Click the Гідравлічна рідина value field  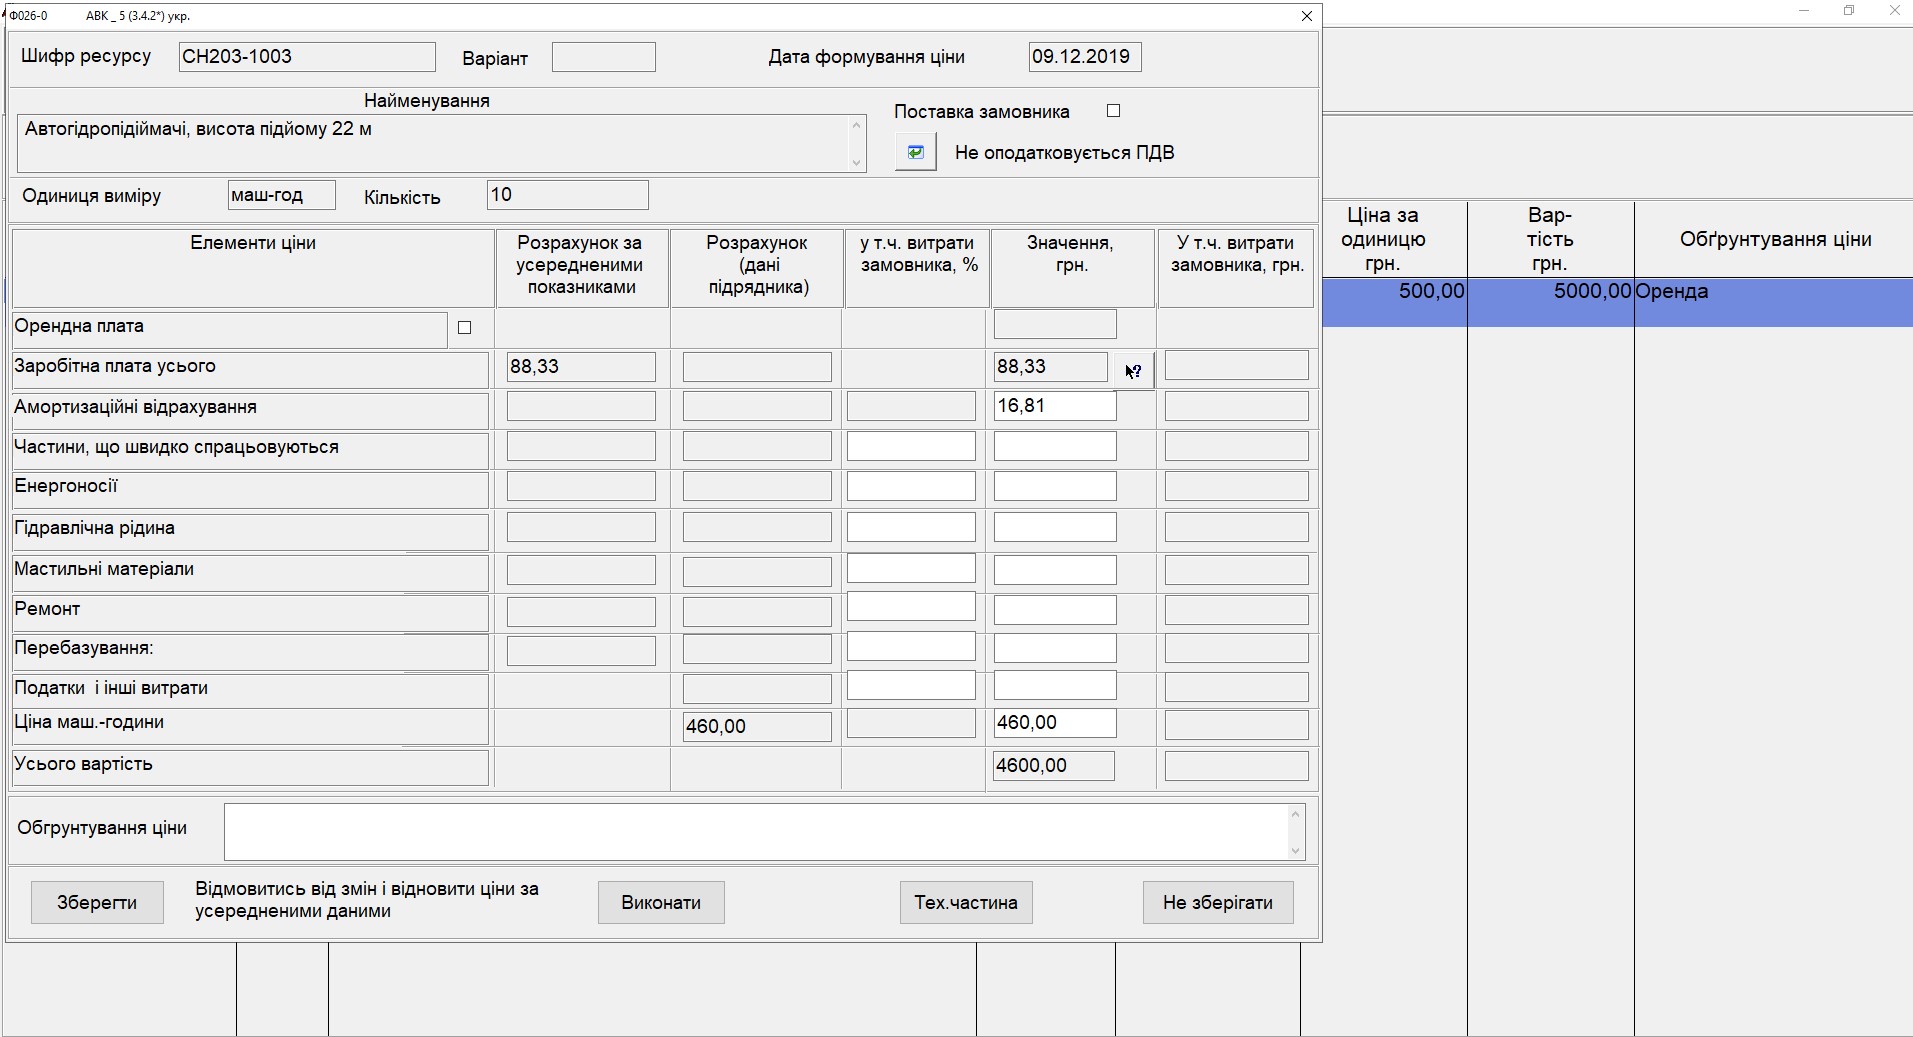(1055, 527)
